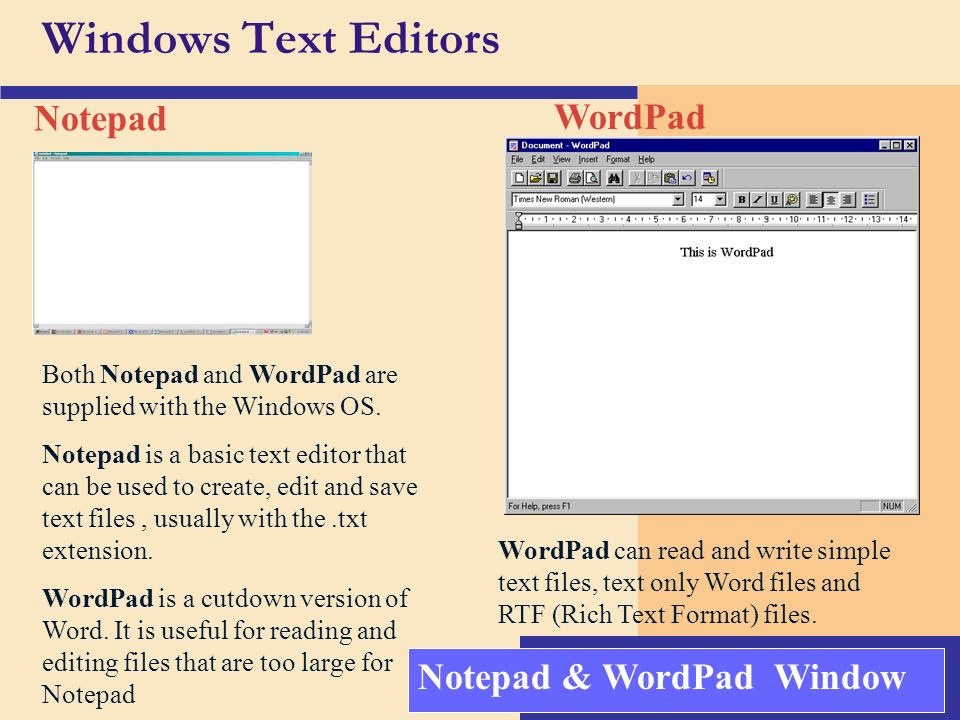
Task: Open the Help menu in WordPad
Action: click(647, 159)
